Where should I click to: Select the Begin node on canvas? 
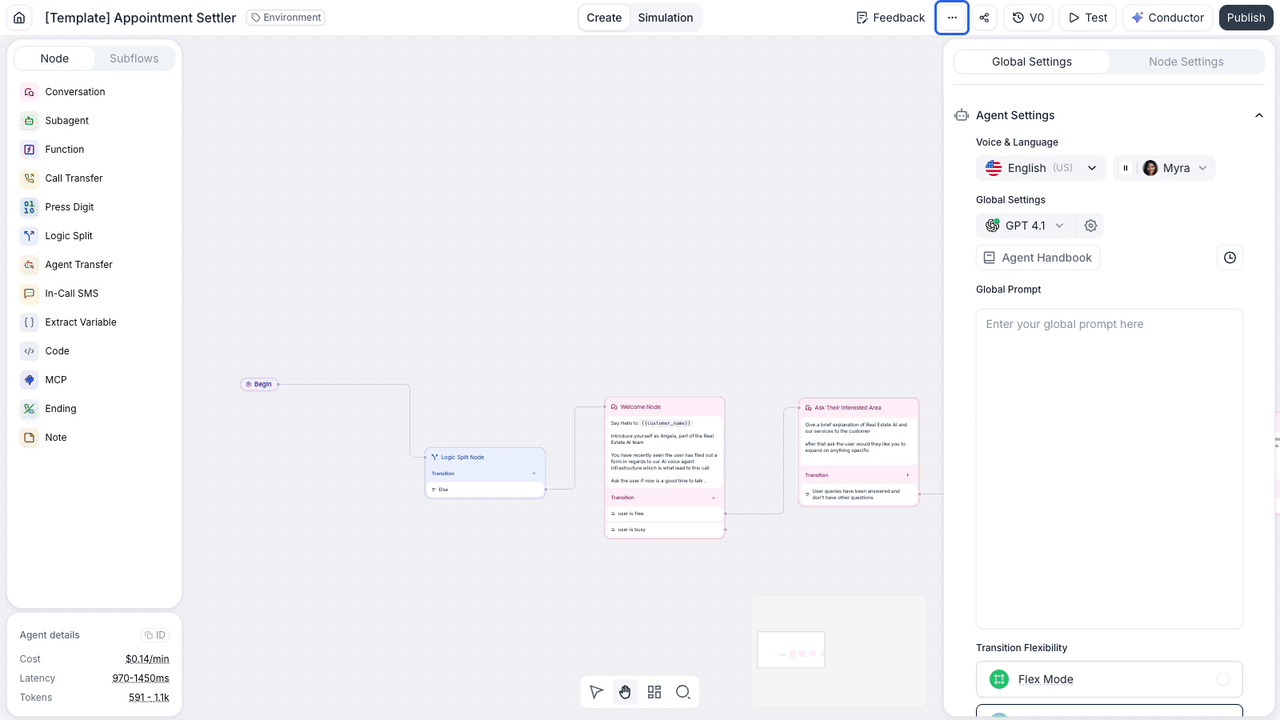click(259, 384)
